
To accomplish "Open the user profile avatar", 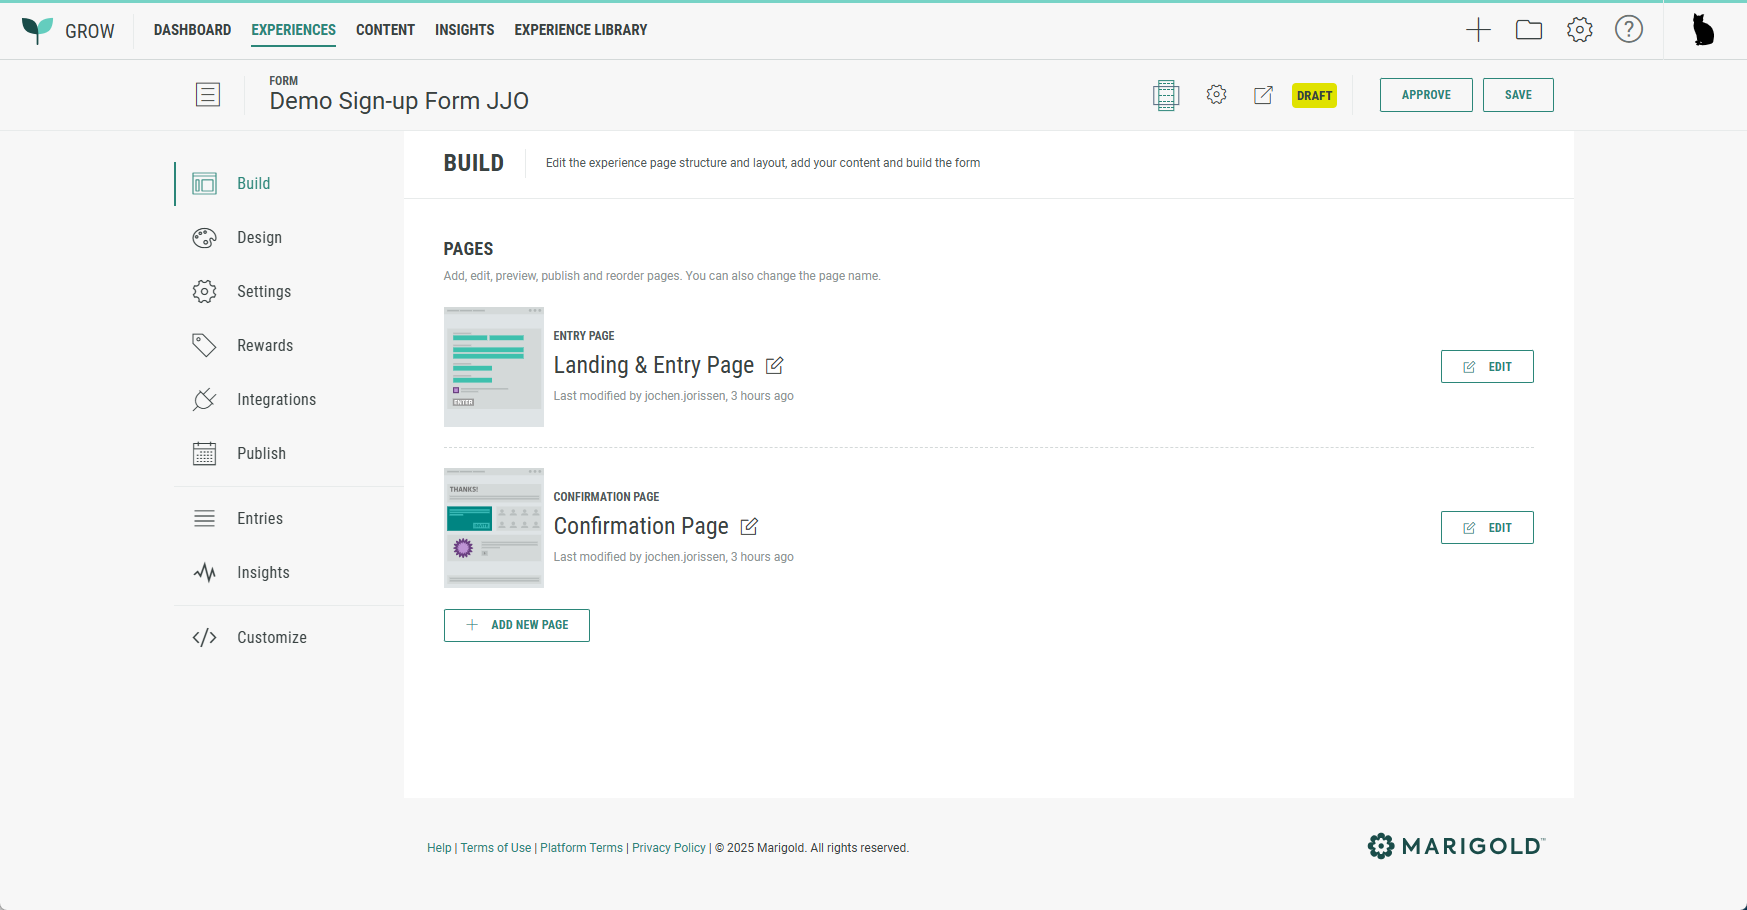I will (1702, 30).
